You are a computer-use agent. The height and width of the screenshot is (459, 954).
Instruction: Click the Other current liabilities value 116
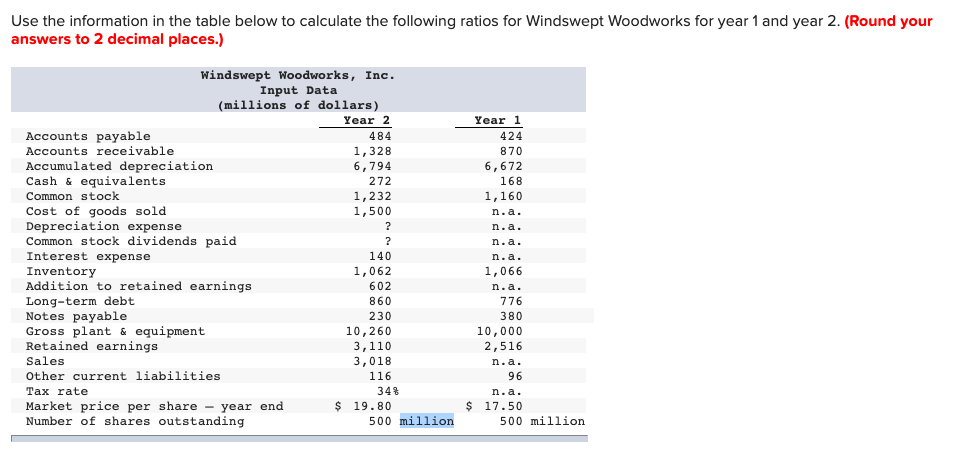coord(380,376)
